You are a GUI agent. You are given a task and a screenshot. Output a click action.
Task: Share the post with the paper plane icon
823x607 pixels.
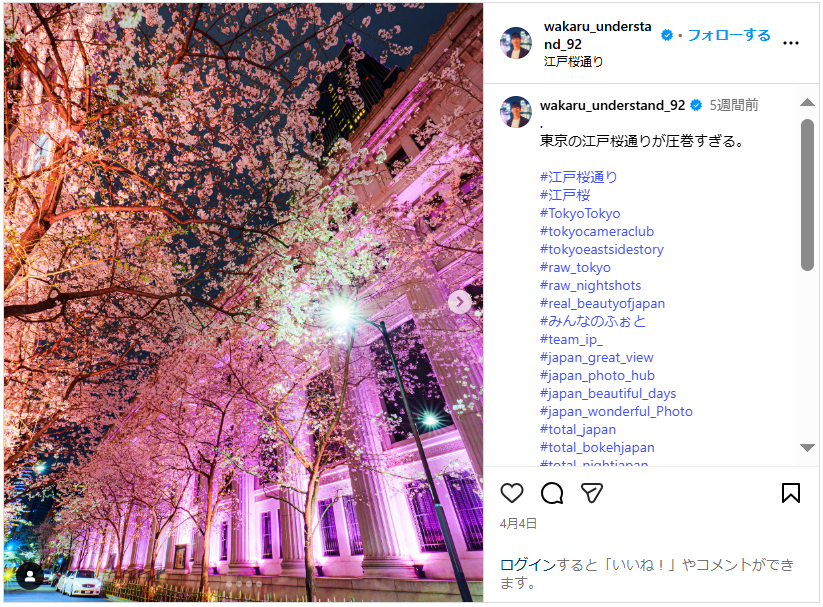(x=592, y=493)
